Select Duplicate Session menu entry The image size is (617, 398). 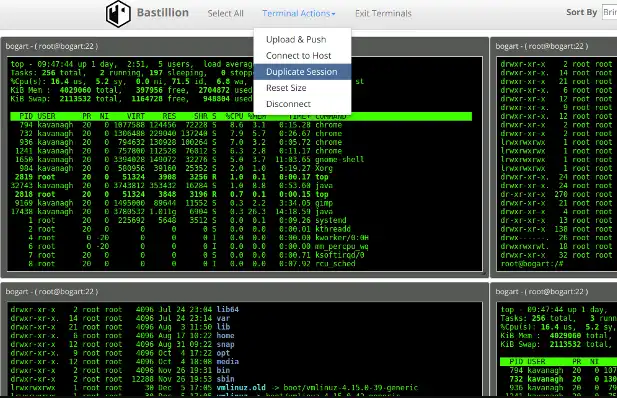coord(302,72)
